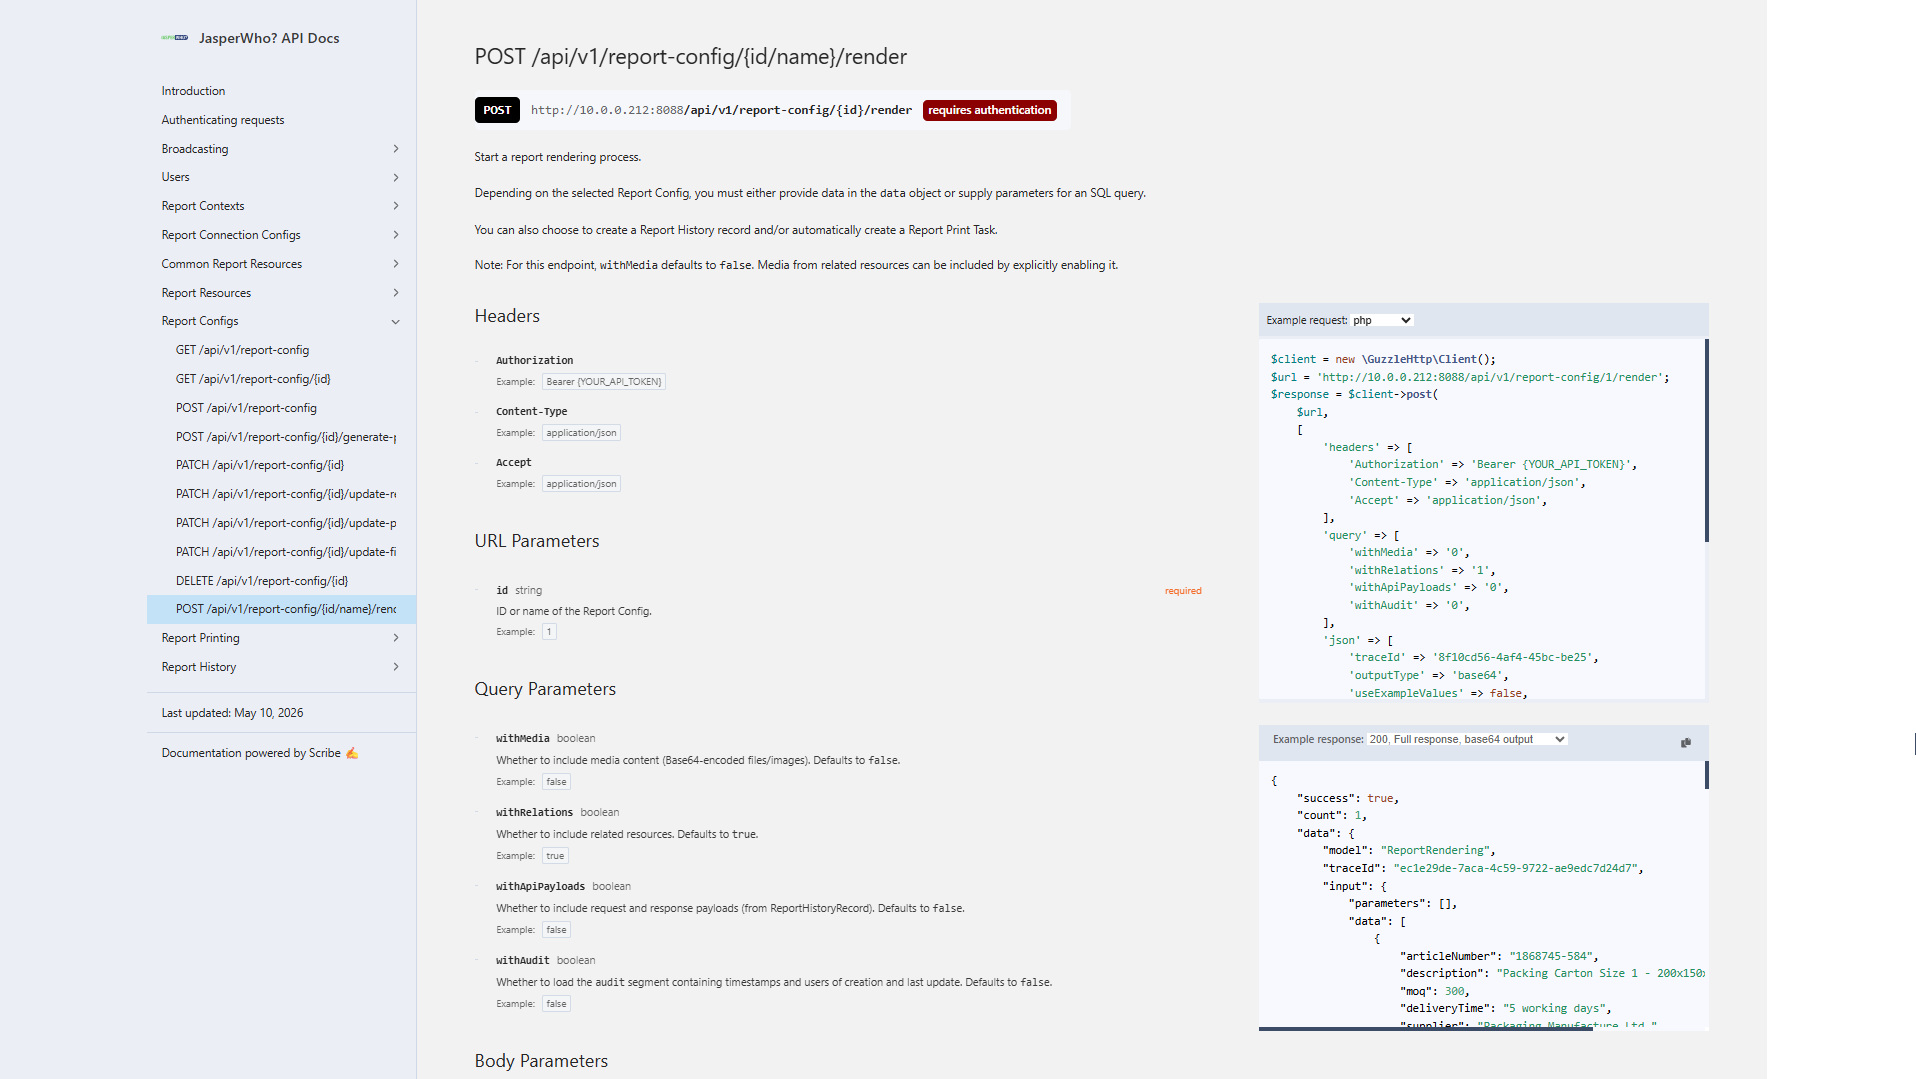The height and width of the screenshot is (1079, 1916).
Task: Copy the example response with the copy icon
Action: click(x=1686, y=742)
